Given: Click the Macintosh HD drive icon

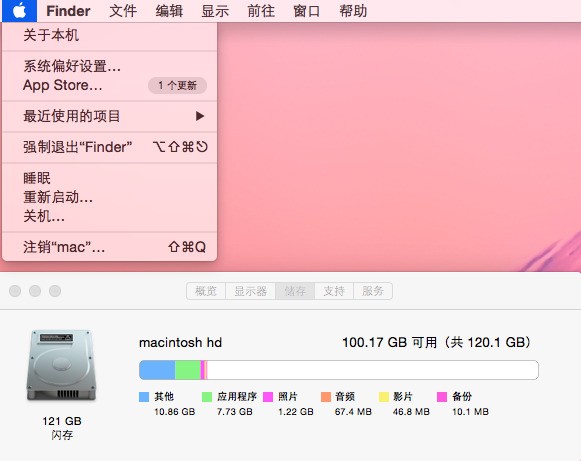Looking at the screenshot, I should tap(62, 365).
